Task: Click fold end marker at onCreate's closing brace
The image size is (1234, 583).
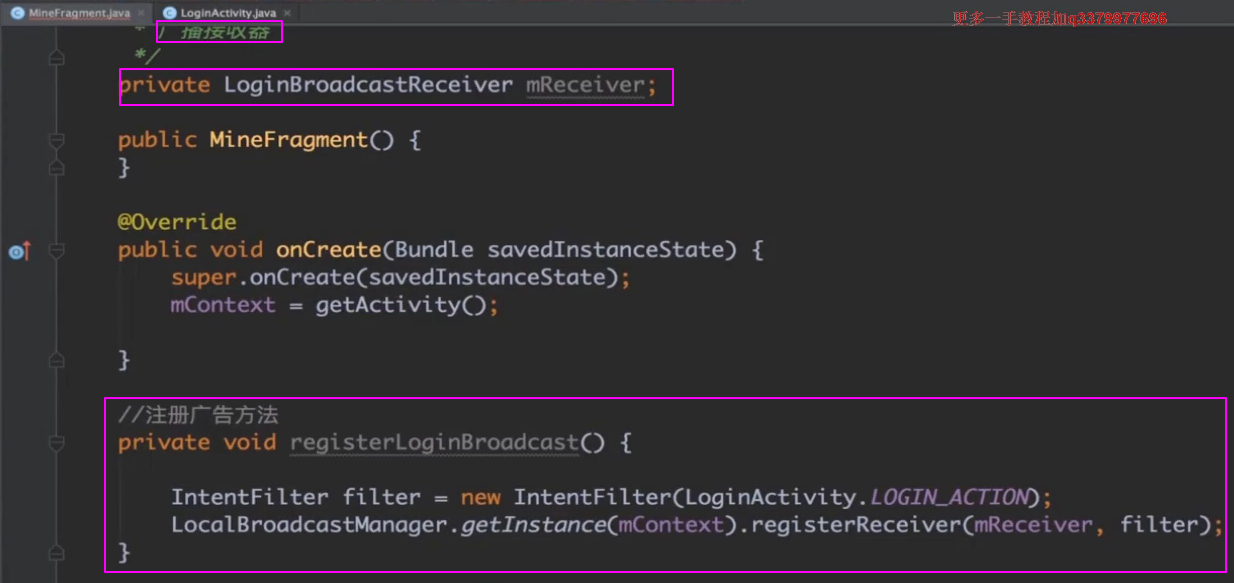Action: tap(57, 360)
